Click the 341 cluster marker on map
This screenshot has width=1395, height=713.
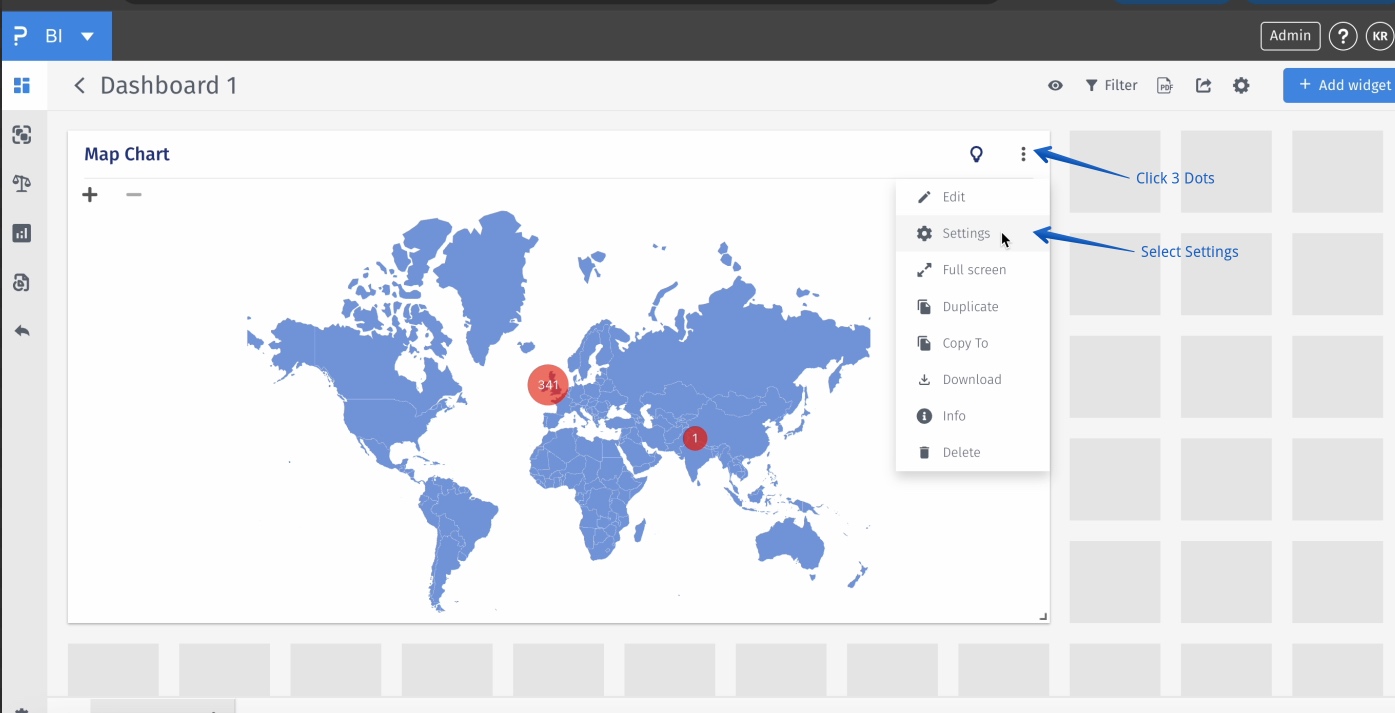pos(548,385)
